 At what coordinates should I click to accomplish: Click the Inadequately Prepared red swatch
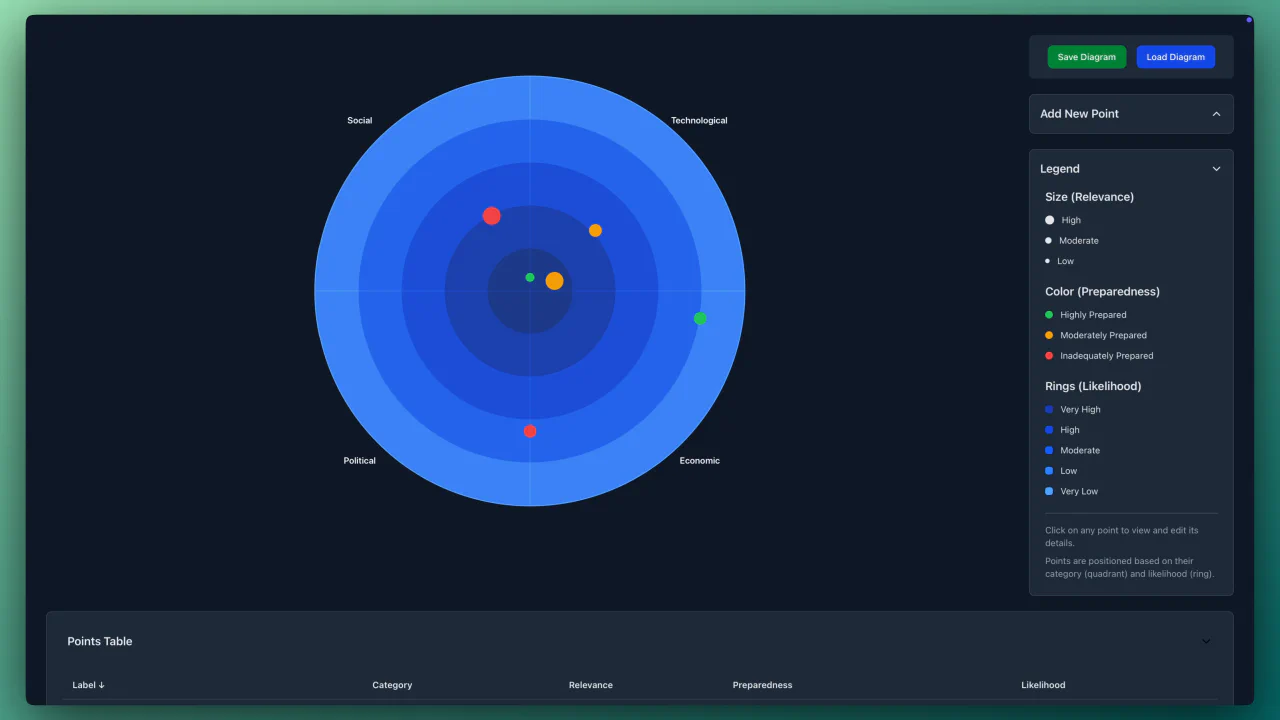(1049, 355)
